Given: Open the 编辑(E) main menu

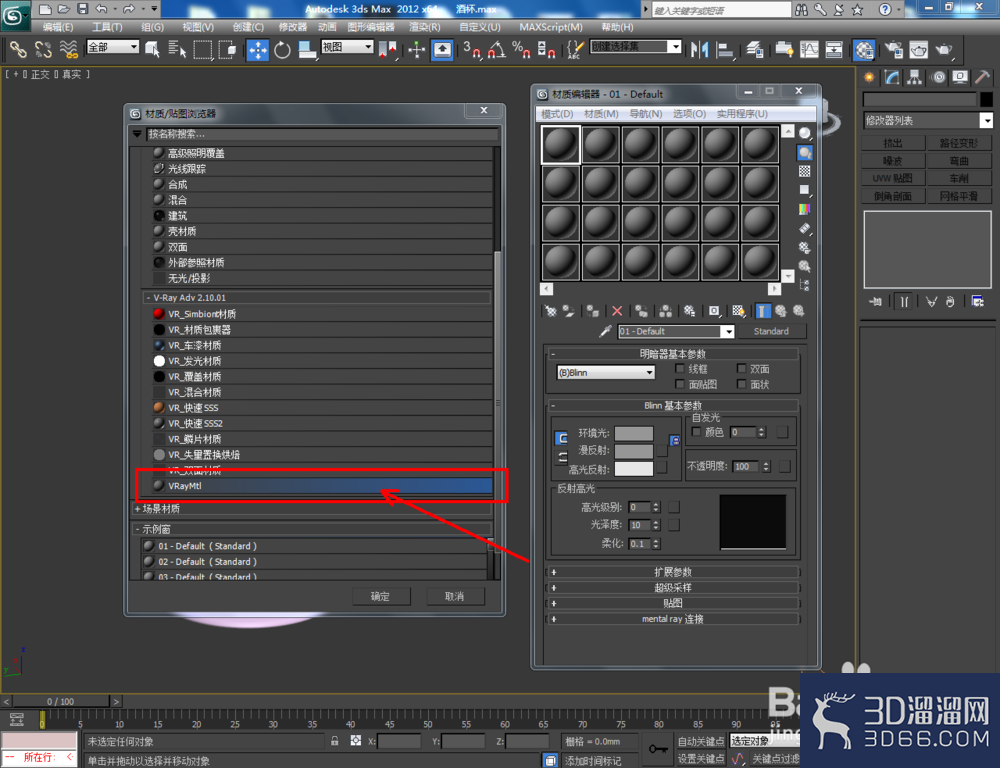Looking at the screenshot, I should point(57,27).
